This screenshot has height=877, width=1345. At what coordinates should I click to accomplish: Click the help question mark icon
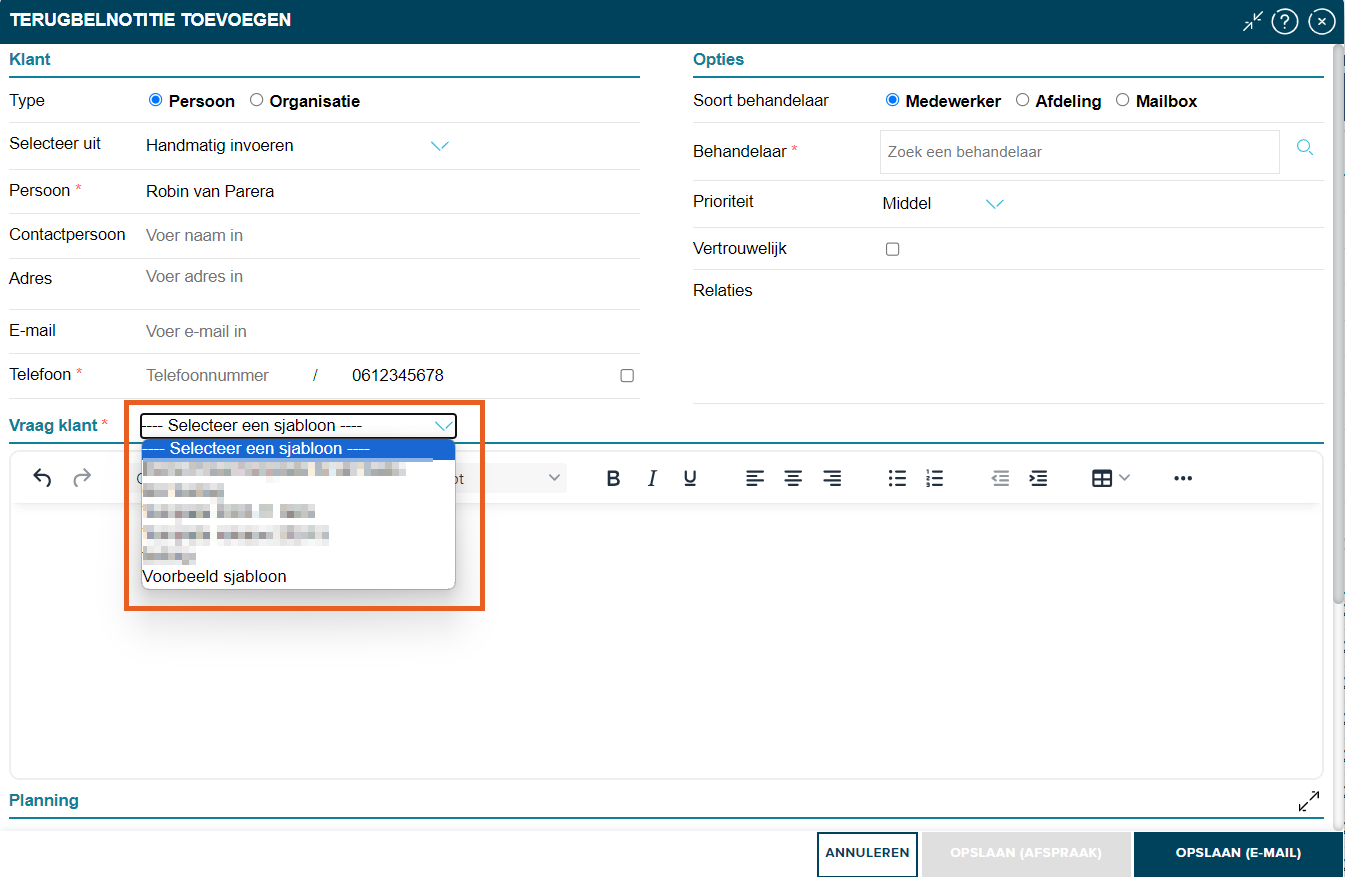click(x=1285, y=21)
